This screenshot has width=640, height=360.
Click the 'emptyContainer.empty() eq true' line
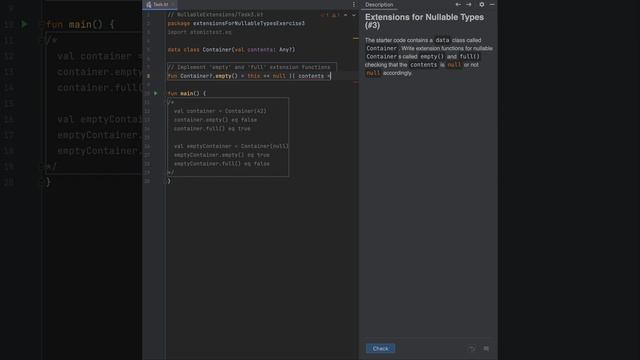[x=222, y=155]
